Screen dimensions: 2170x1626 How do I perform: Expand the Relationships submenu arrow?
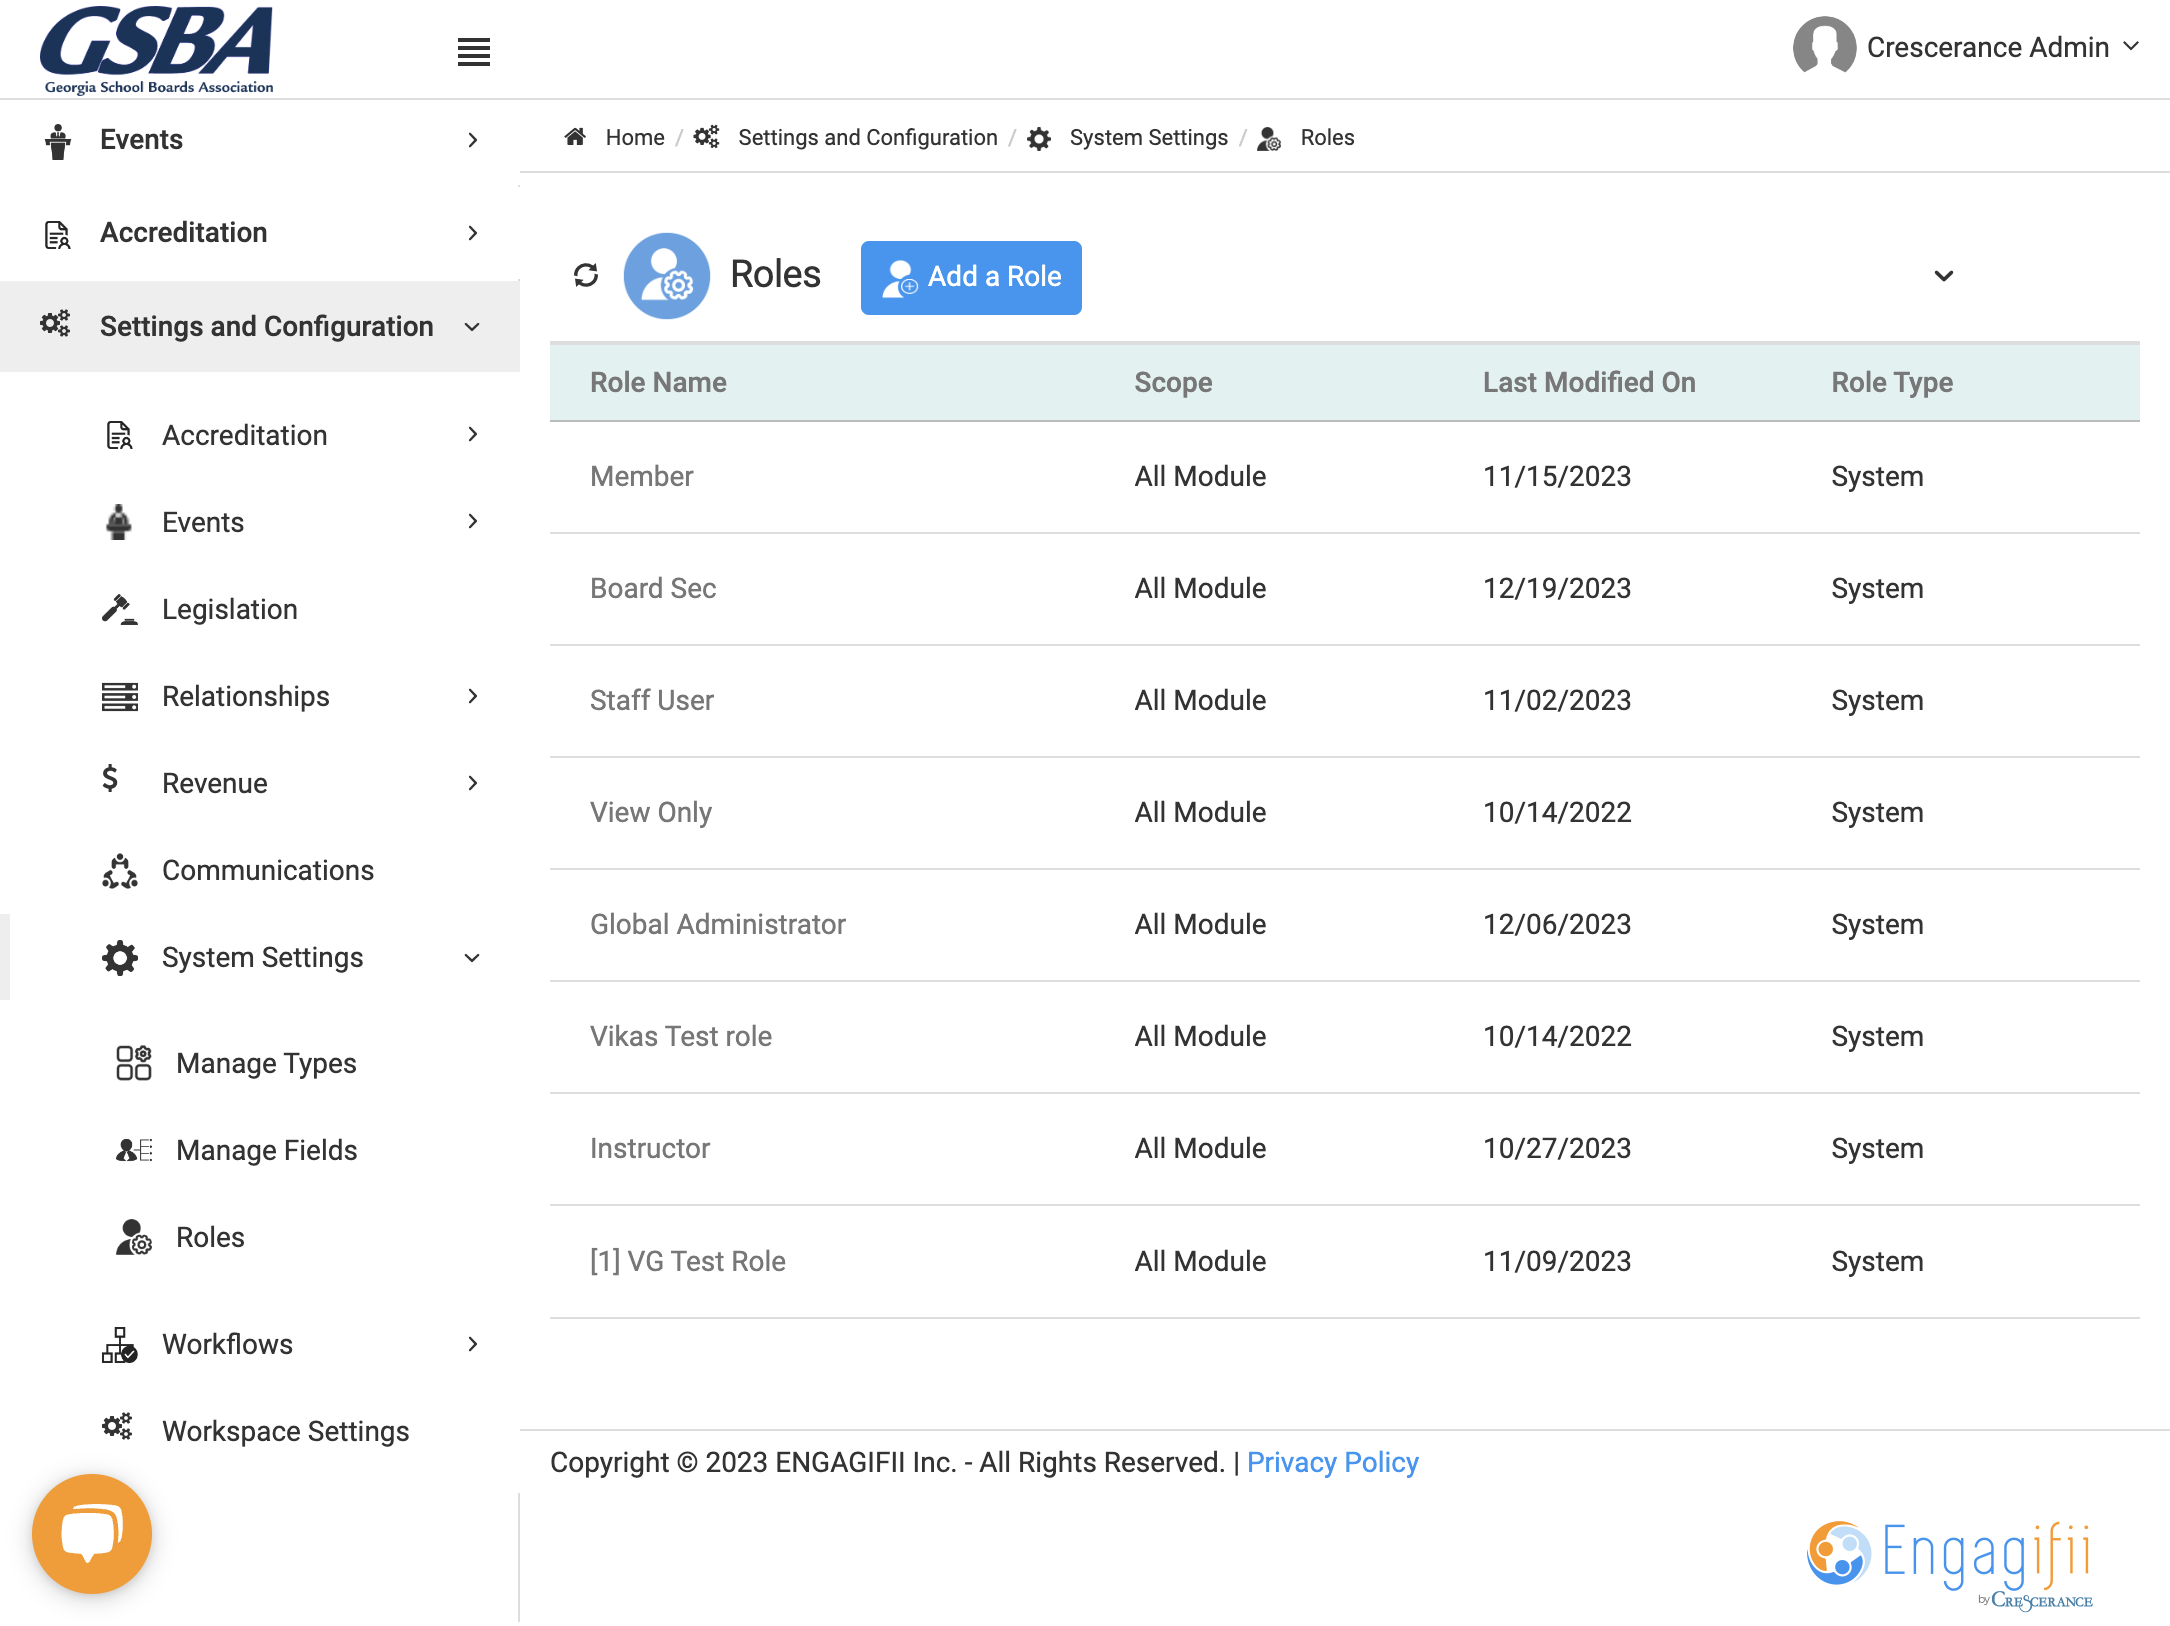[473, 696]
